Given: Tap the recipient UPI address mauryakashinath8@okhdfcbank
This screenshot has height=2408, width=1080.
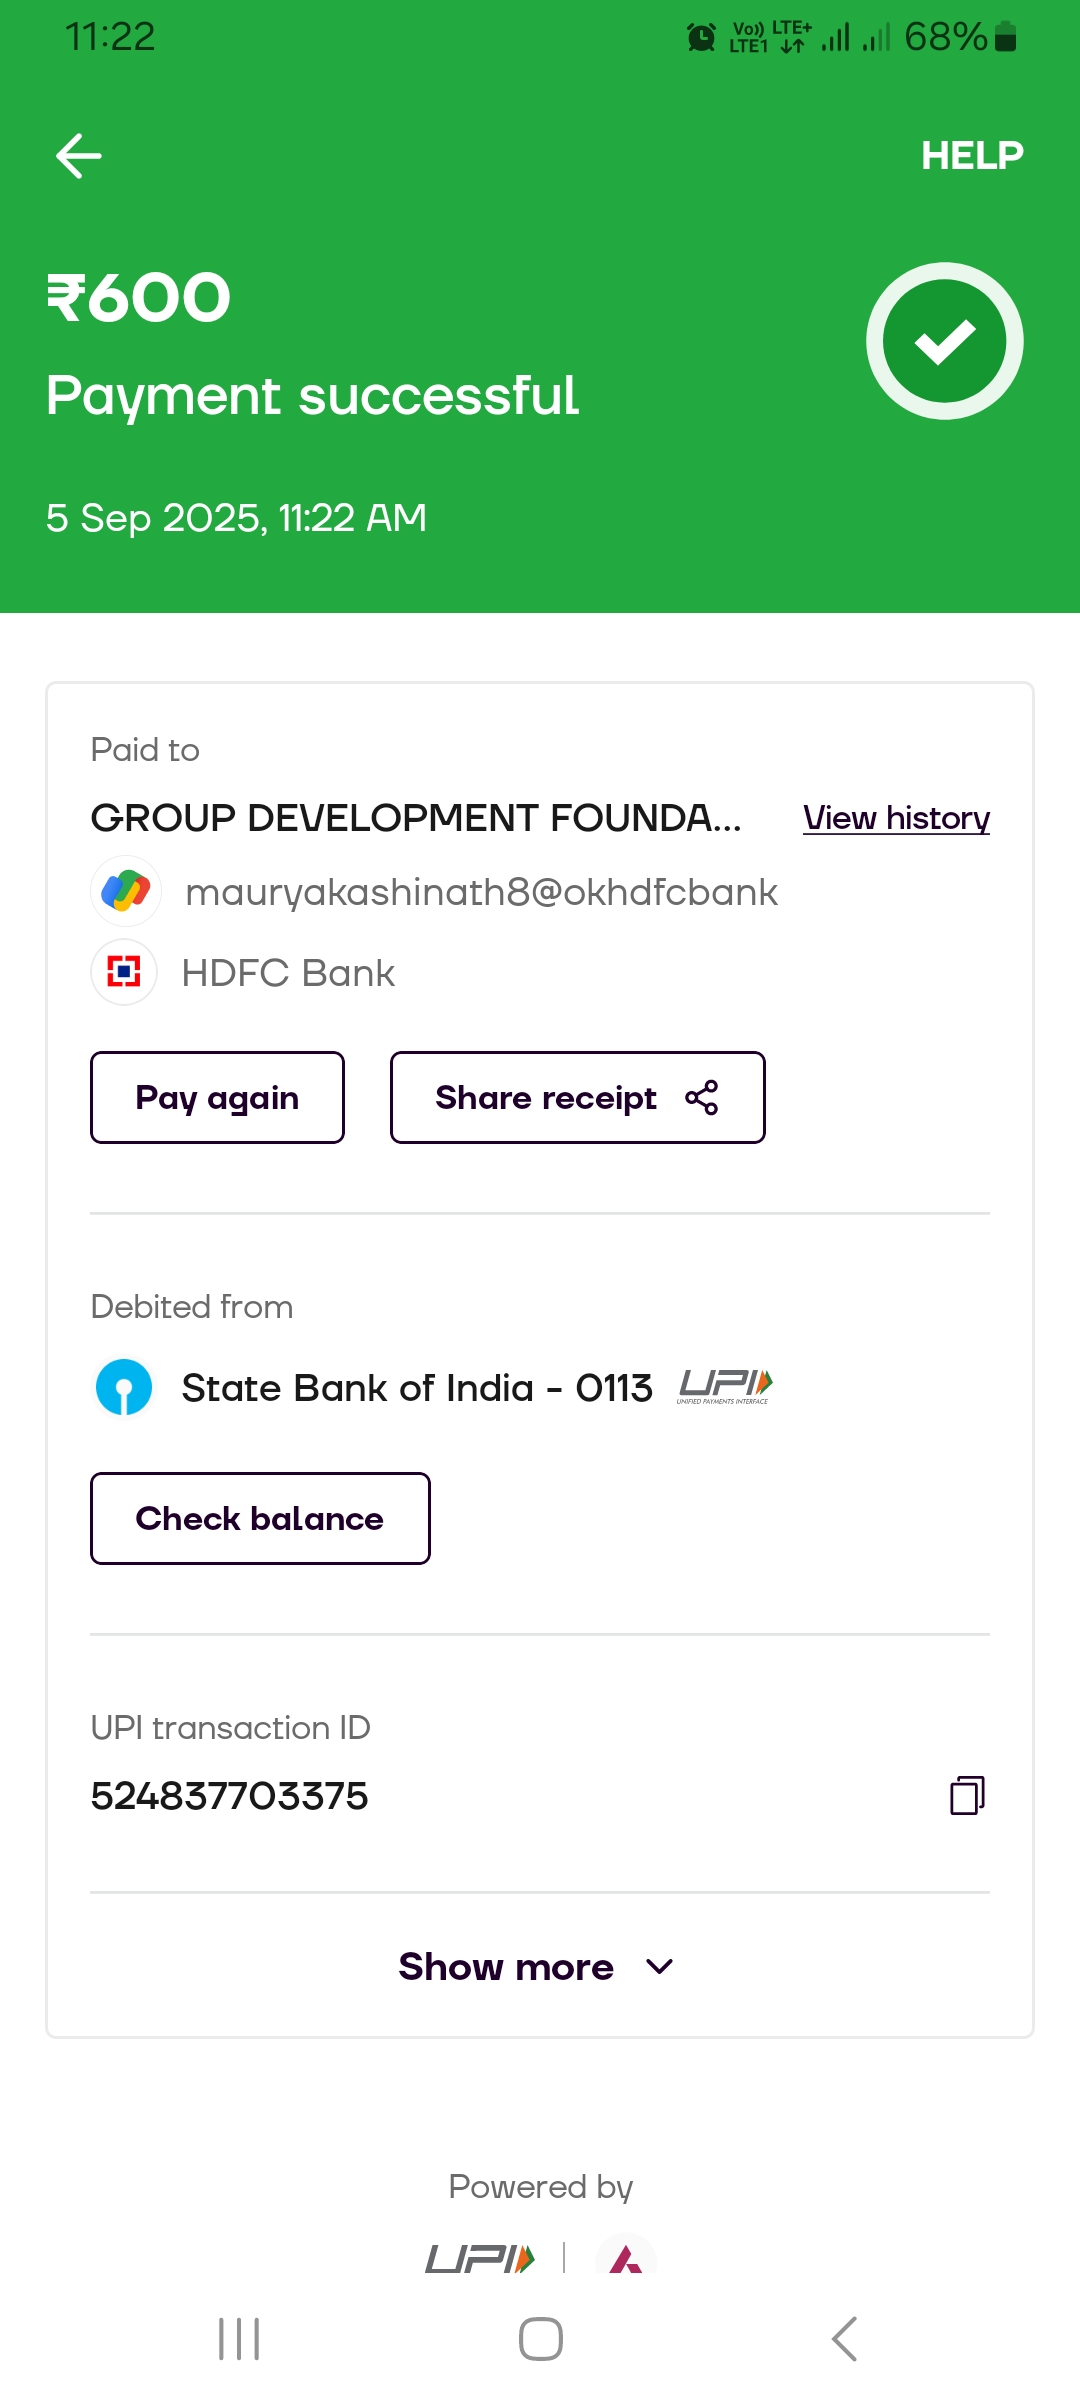Looking at the screenshot, I should (481, 892).
